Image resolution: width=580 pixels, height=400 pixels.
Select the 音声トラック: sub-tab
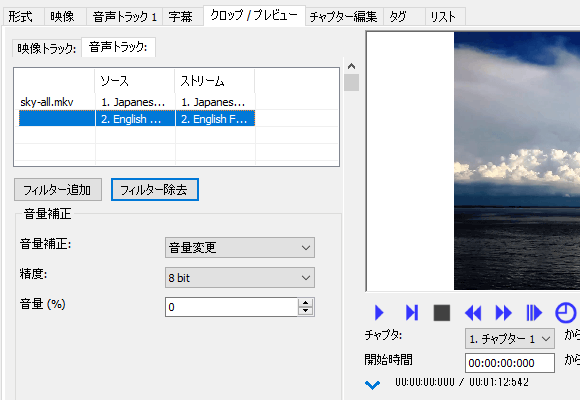(x=118, y=47)
